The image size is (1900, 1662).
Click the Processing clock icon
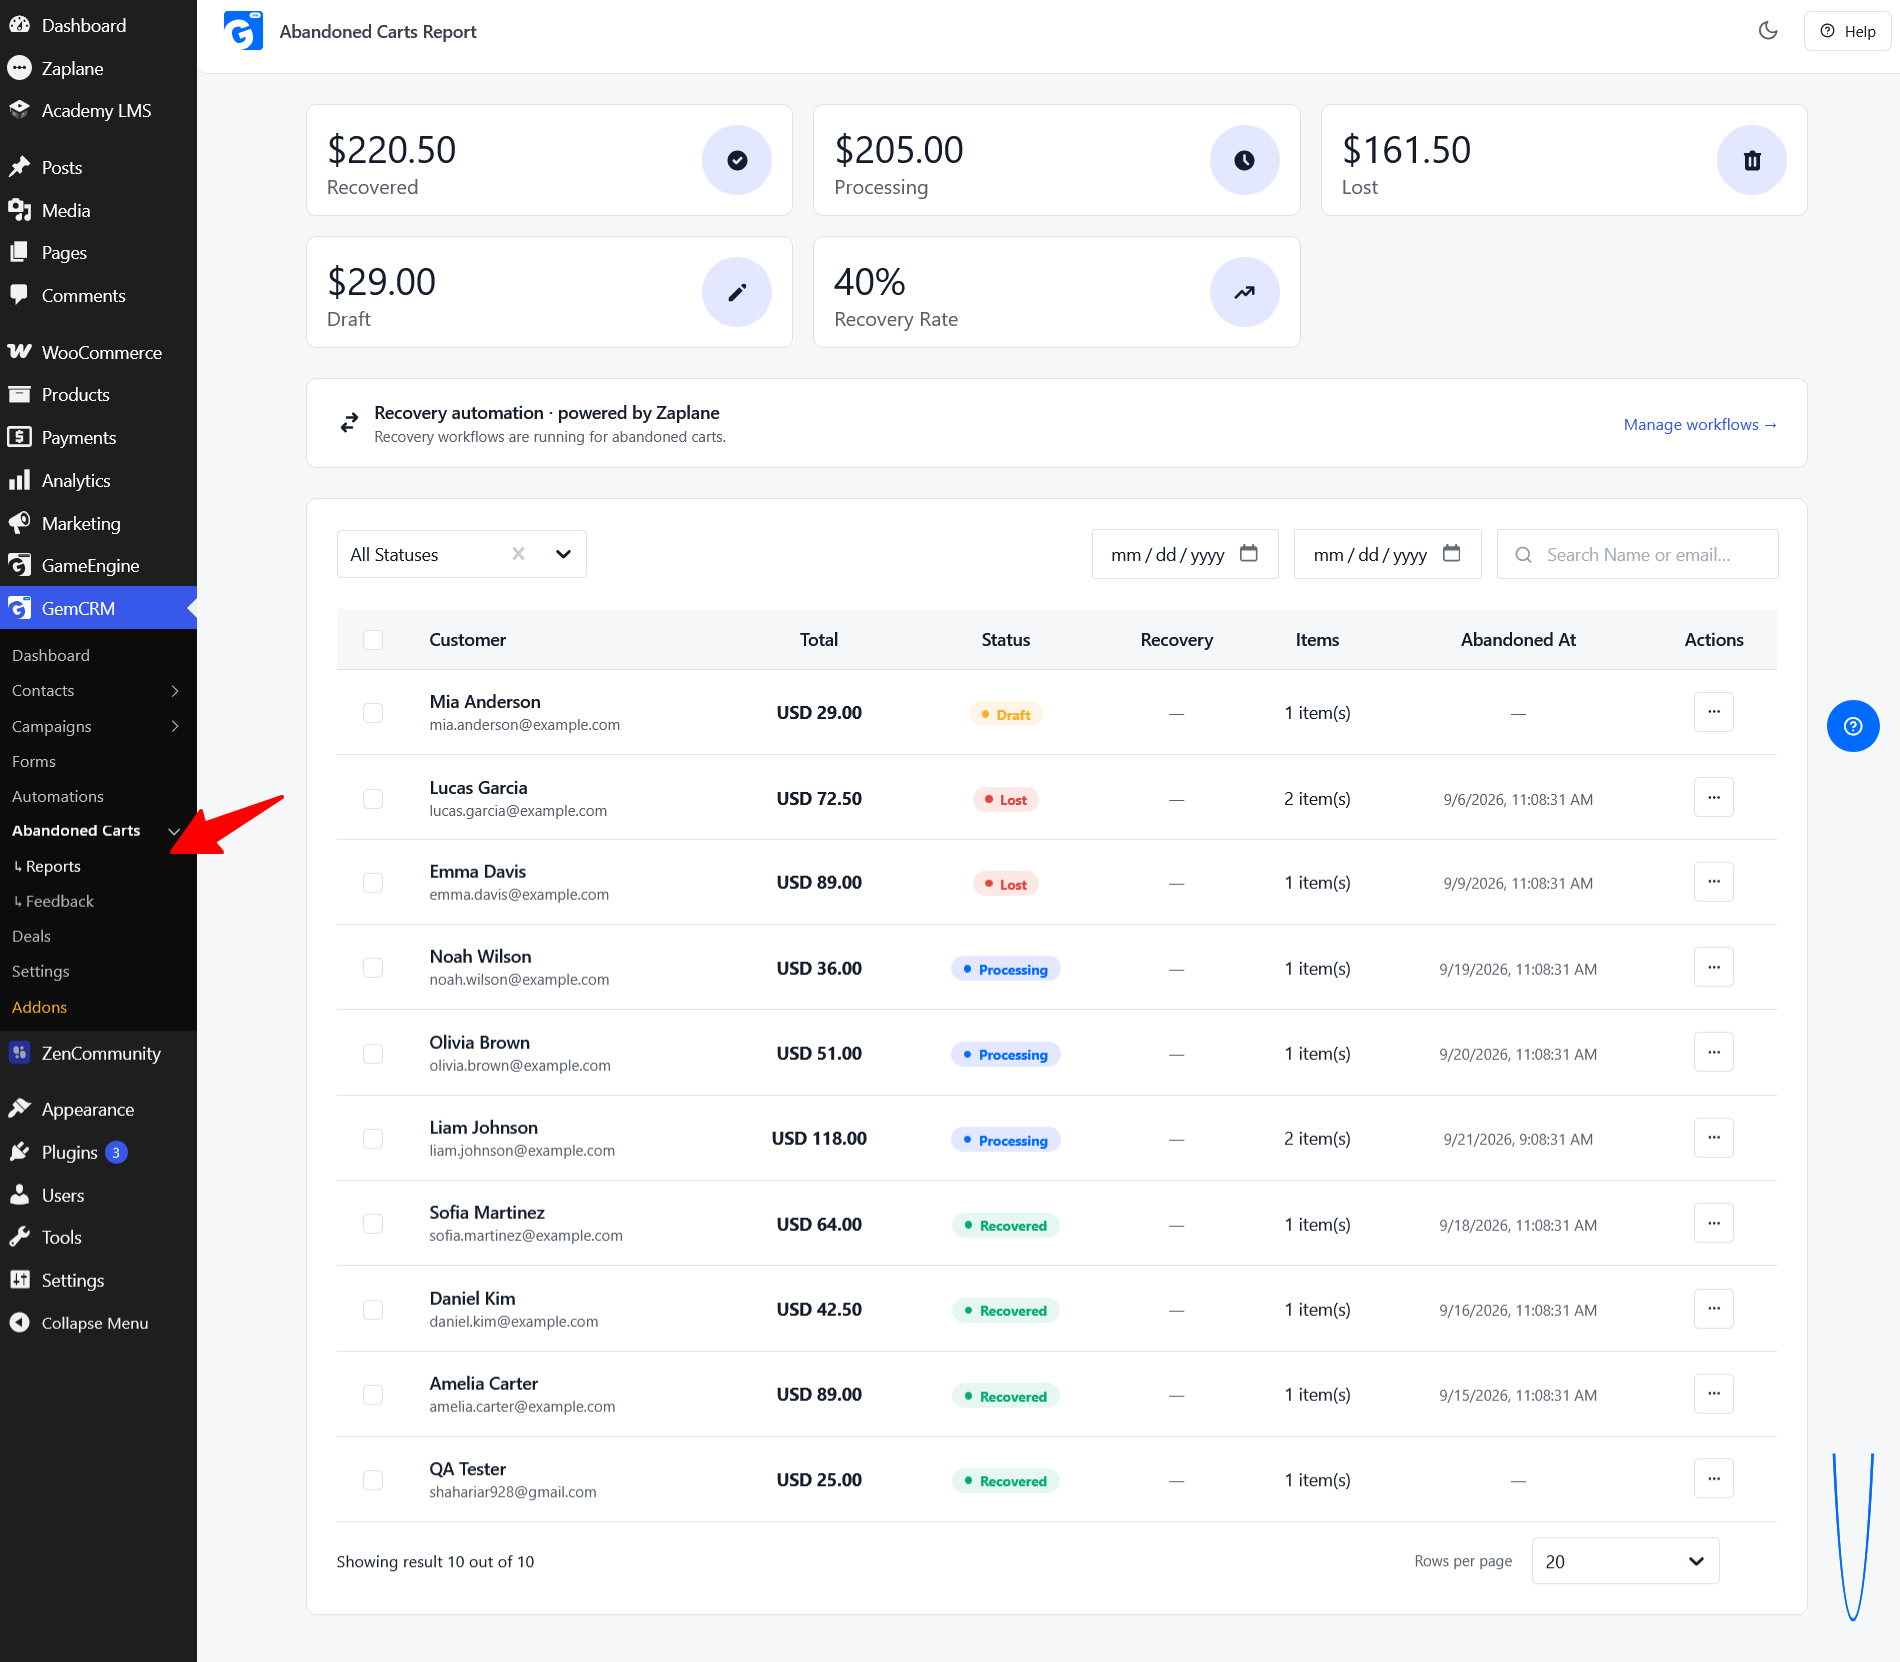1244,160
